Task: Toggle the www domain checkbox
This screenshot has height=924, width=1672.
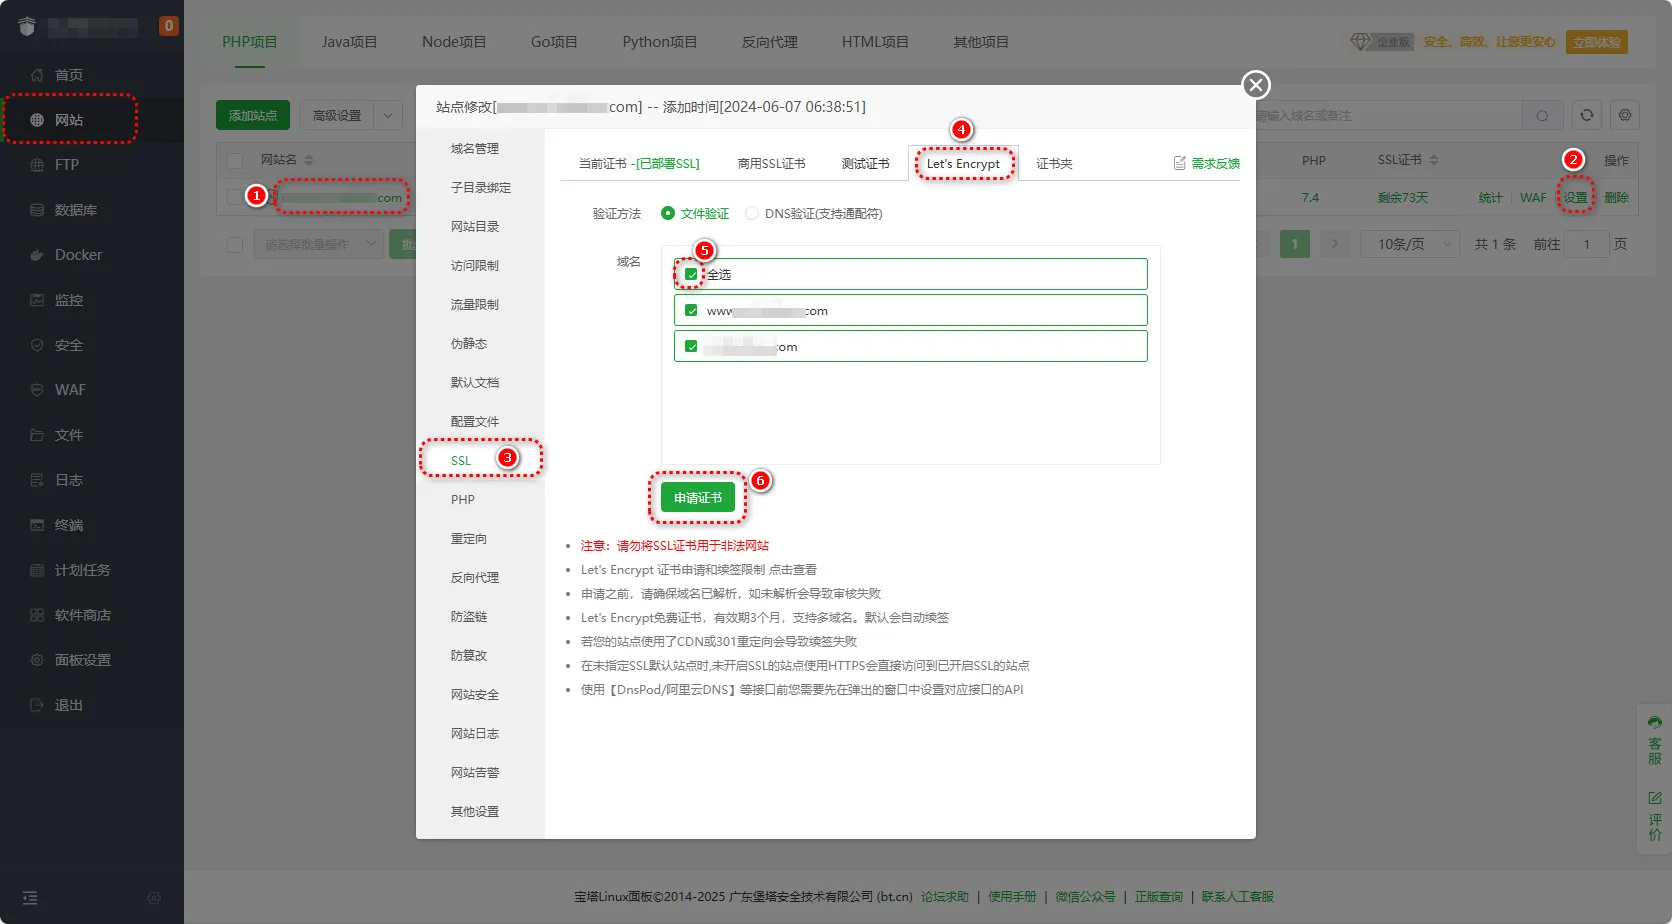Action: tap(691, 310)
